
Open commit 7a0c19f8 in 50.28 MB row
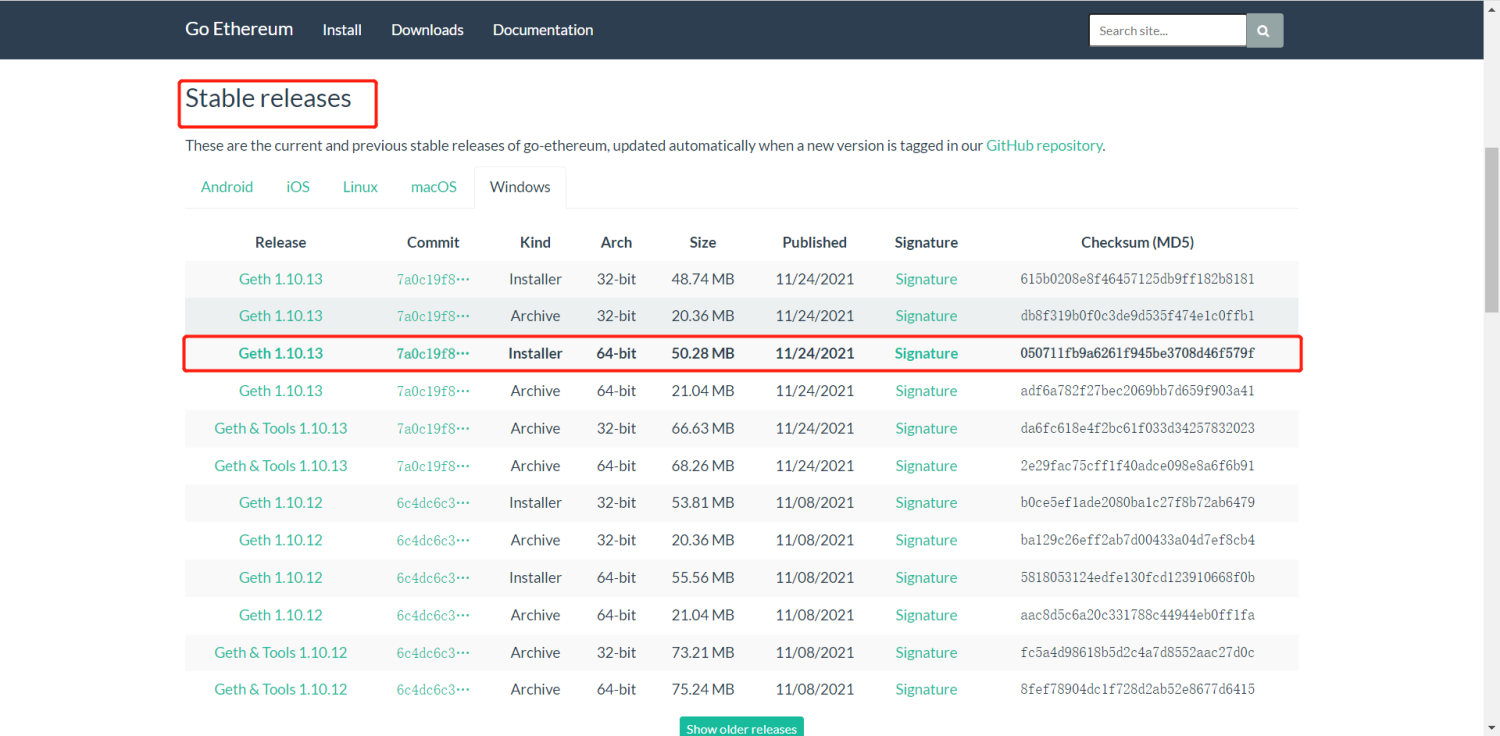coord(433,353)
